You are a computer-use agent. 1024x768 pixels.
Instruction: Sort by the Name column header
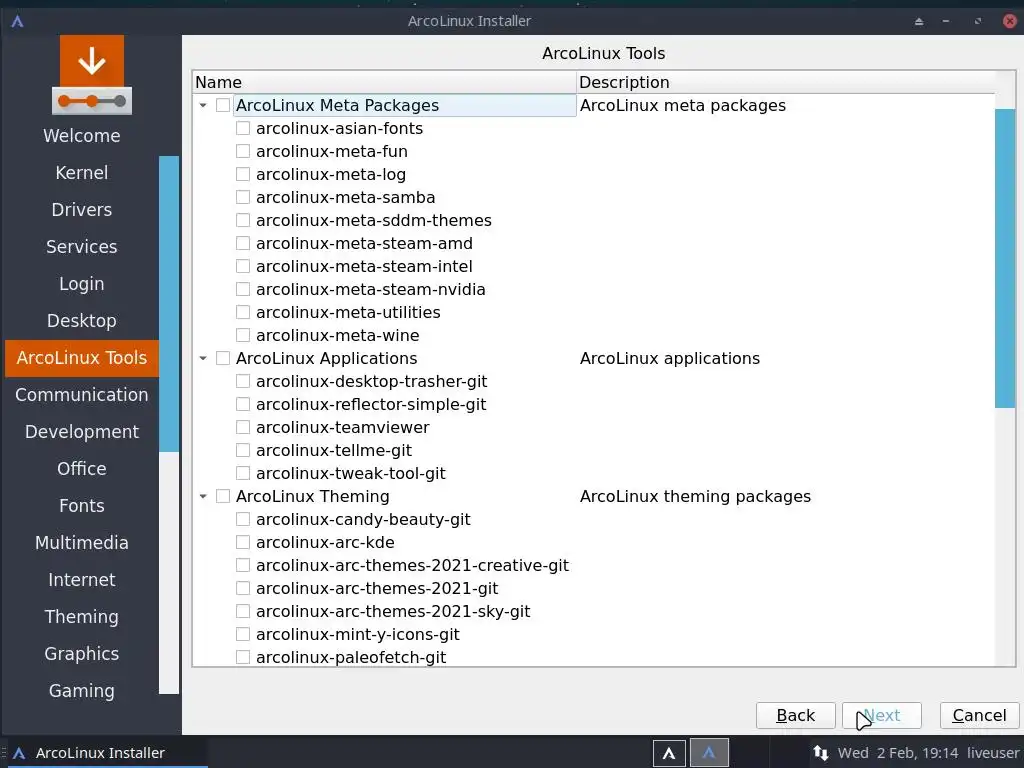pyautogui.click(x=385, y=82)
